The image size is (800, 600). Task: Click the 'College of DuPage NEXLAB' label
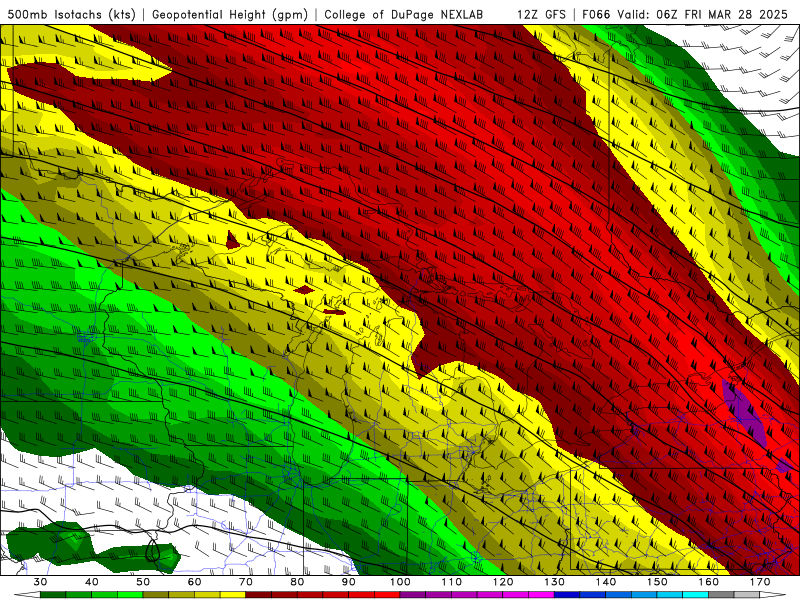pos(404,14)
